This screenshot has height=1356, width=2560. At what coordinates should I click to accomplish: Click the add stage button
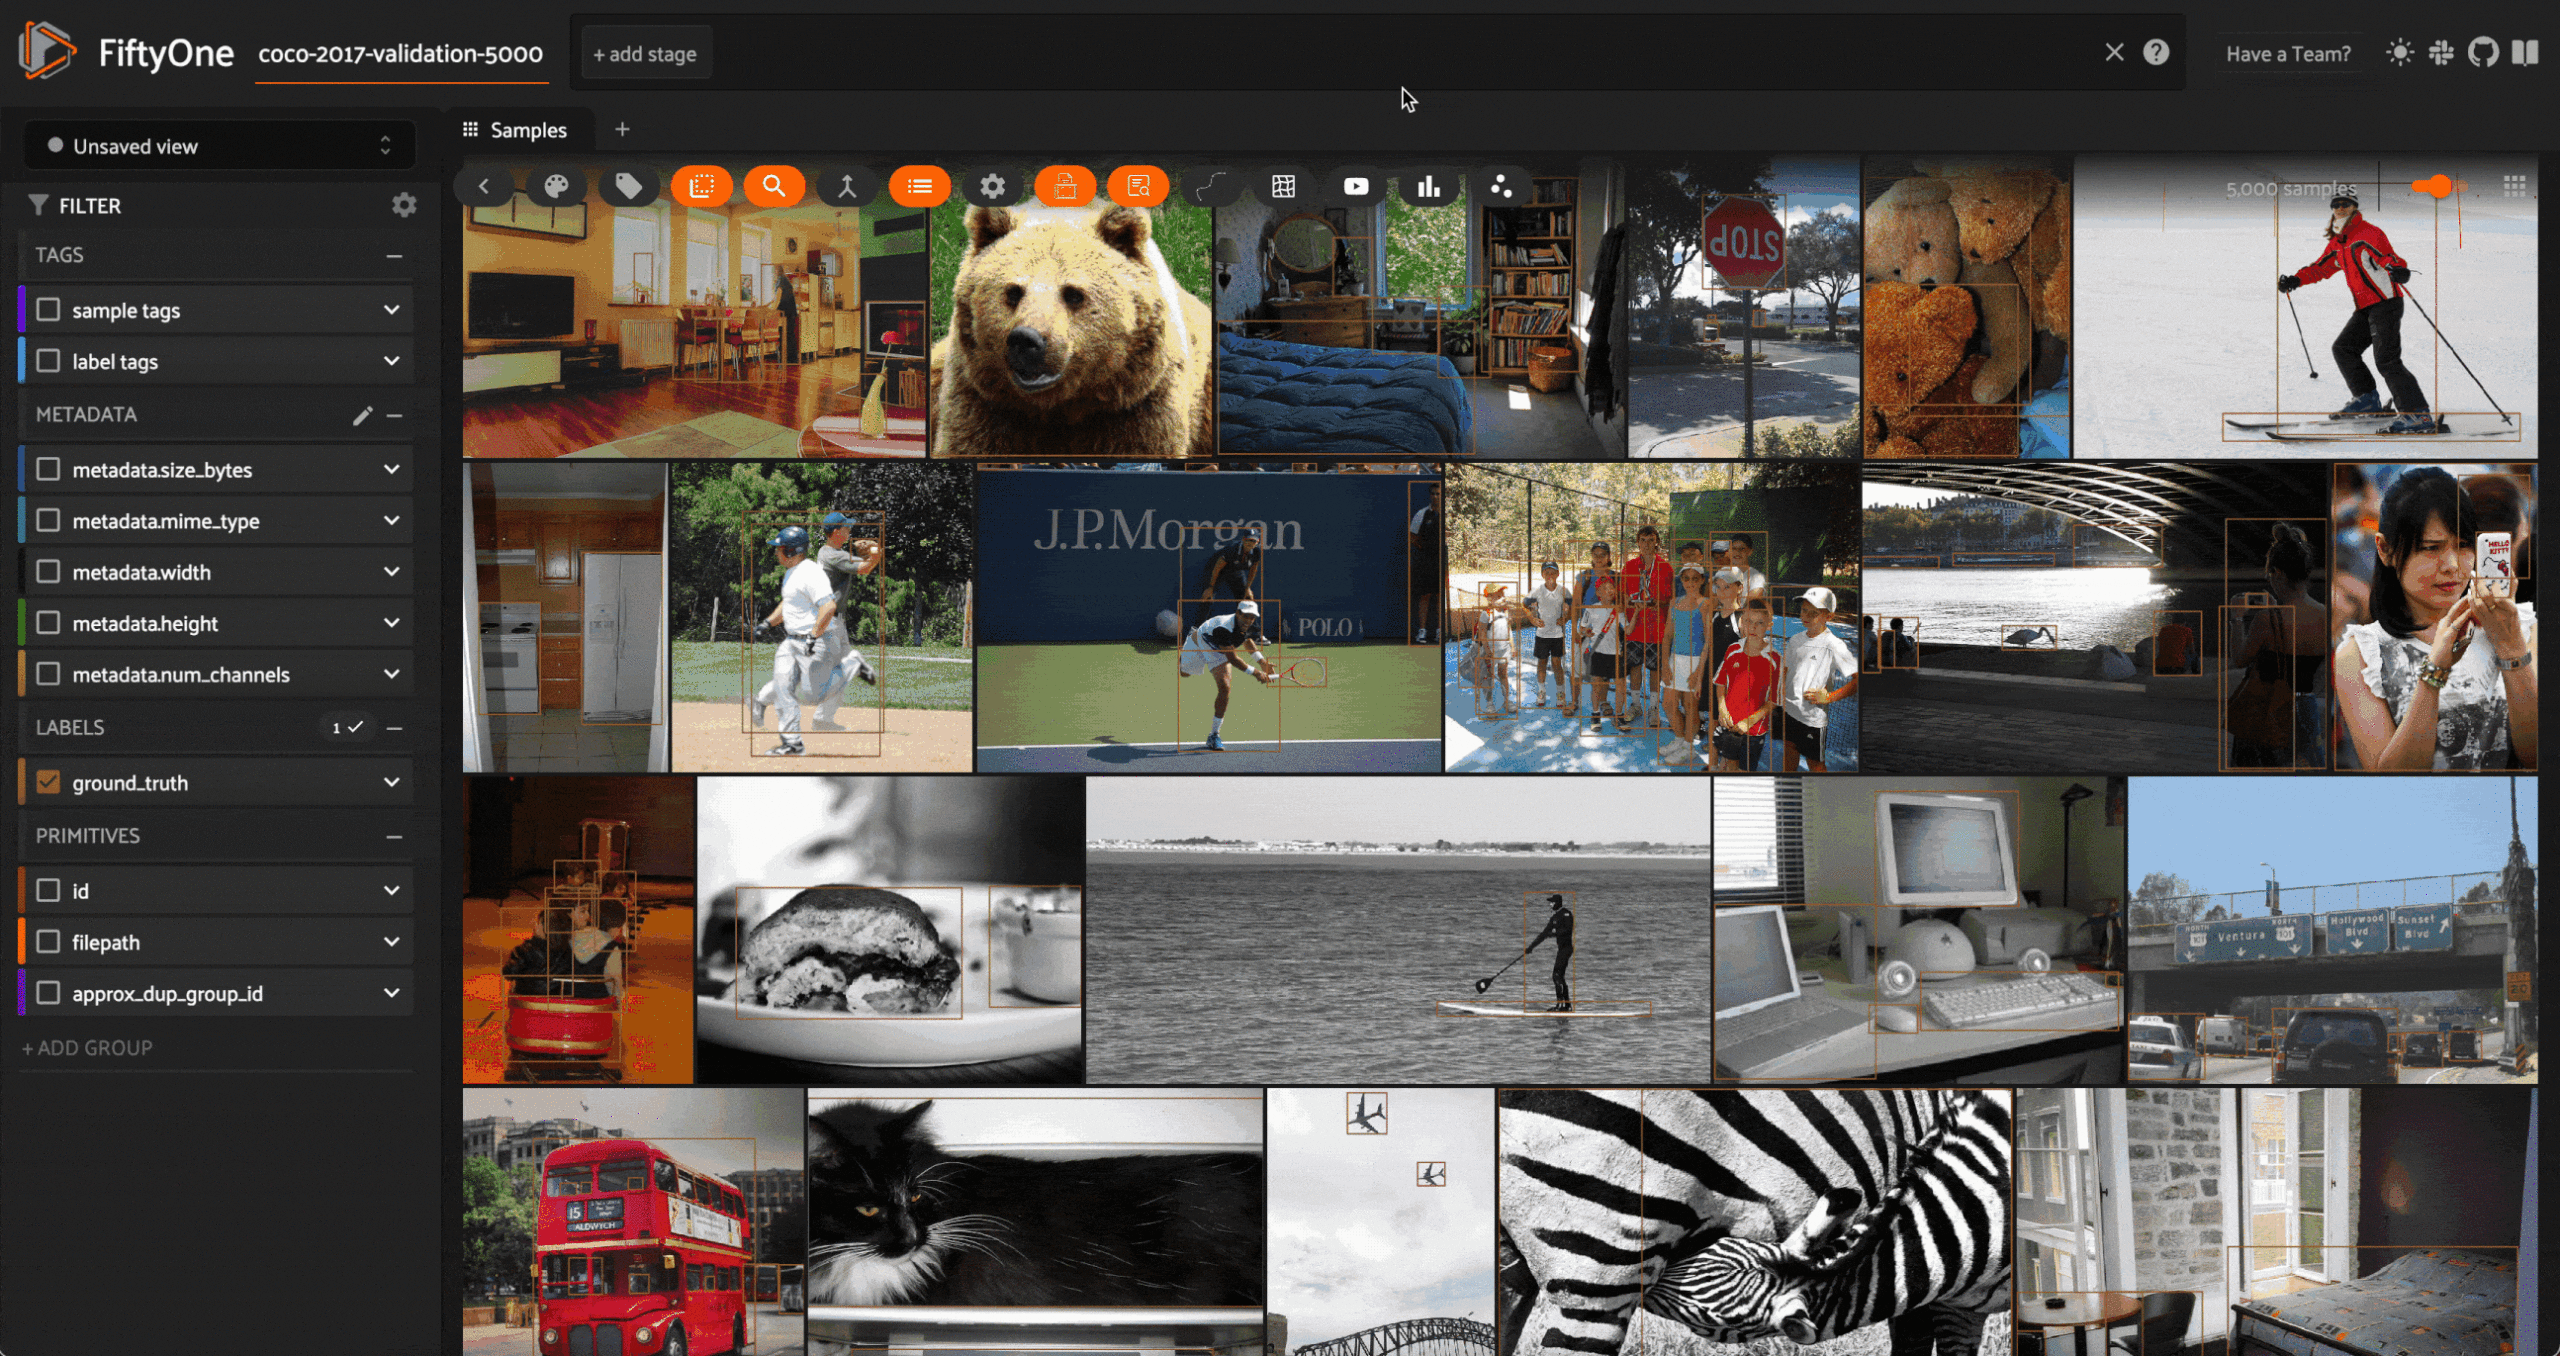coord(645,54)
